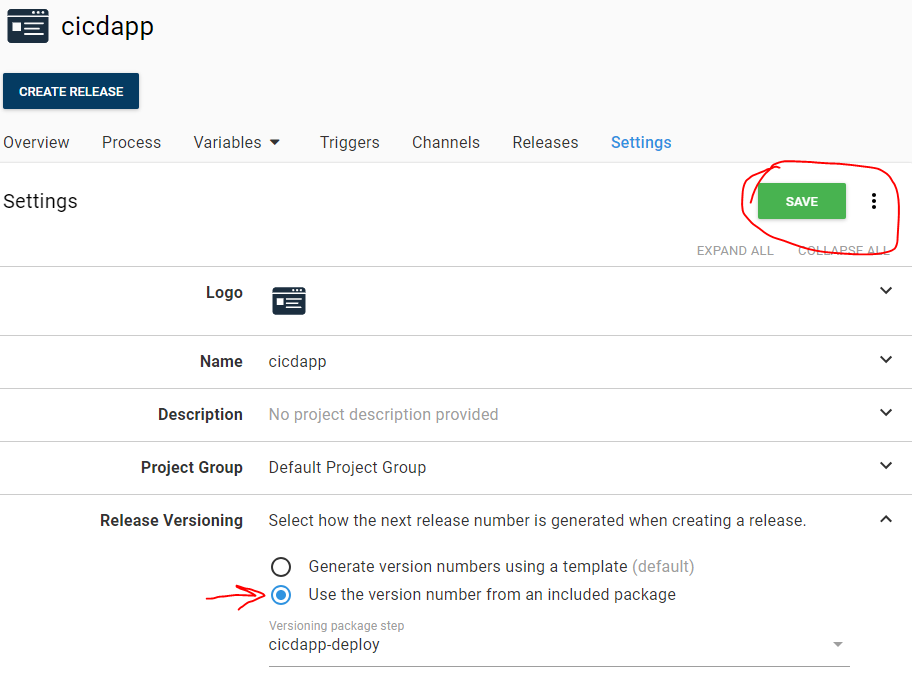Expand the Project Group section chevron
The image size is (912, 684).
click(885, 466)
